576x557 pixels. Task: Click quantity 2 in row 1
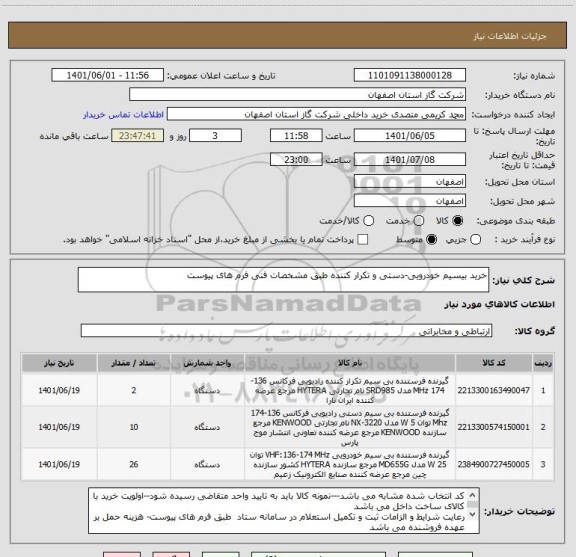tap(134, 390)
